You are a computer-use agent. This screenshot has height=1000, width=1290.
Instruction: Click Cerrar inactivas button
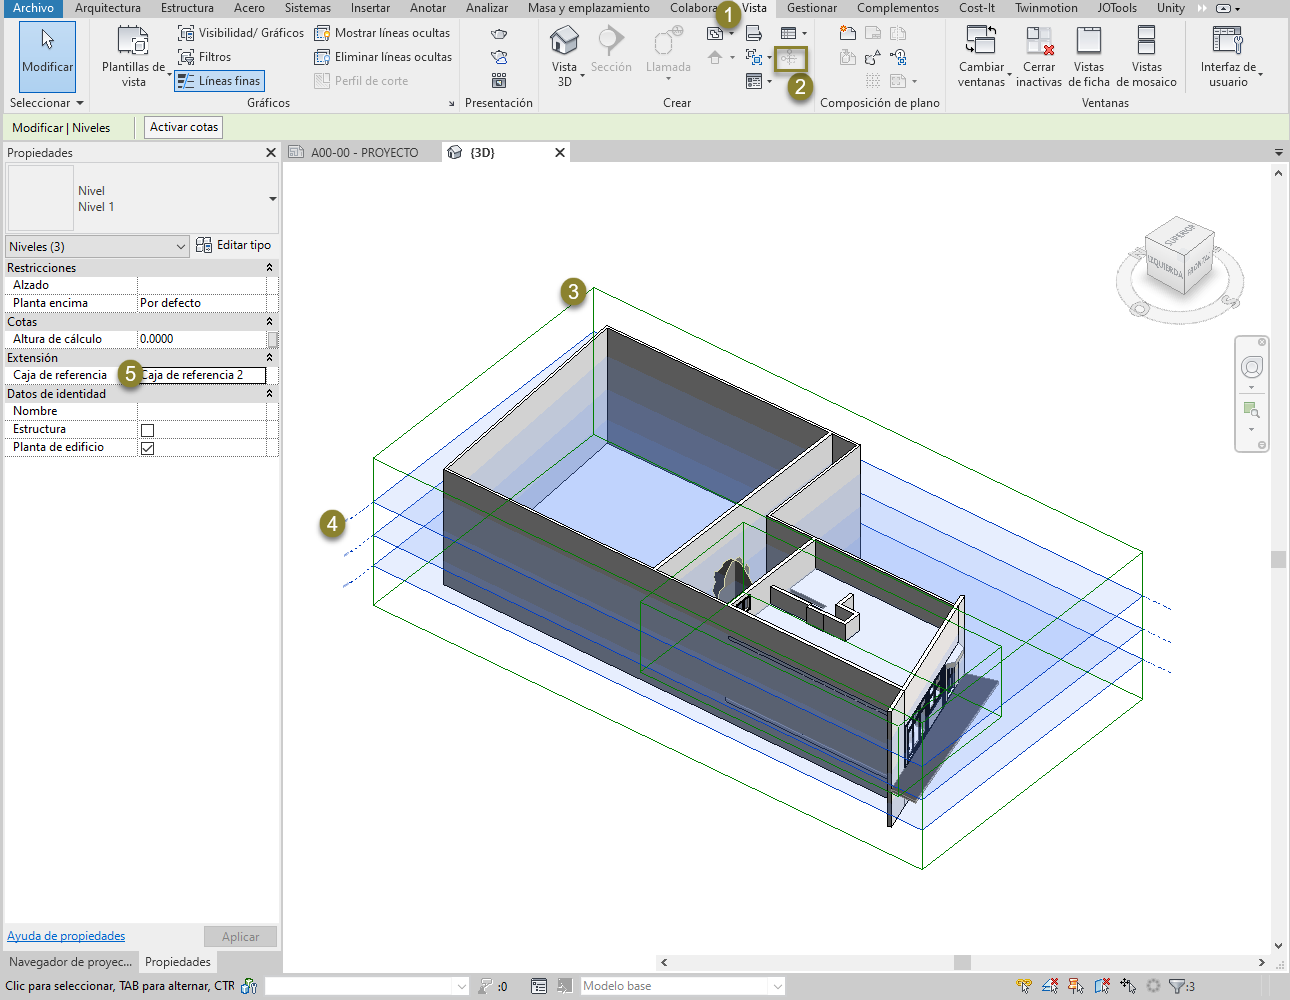[x=1039, y=56]
